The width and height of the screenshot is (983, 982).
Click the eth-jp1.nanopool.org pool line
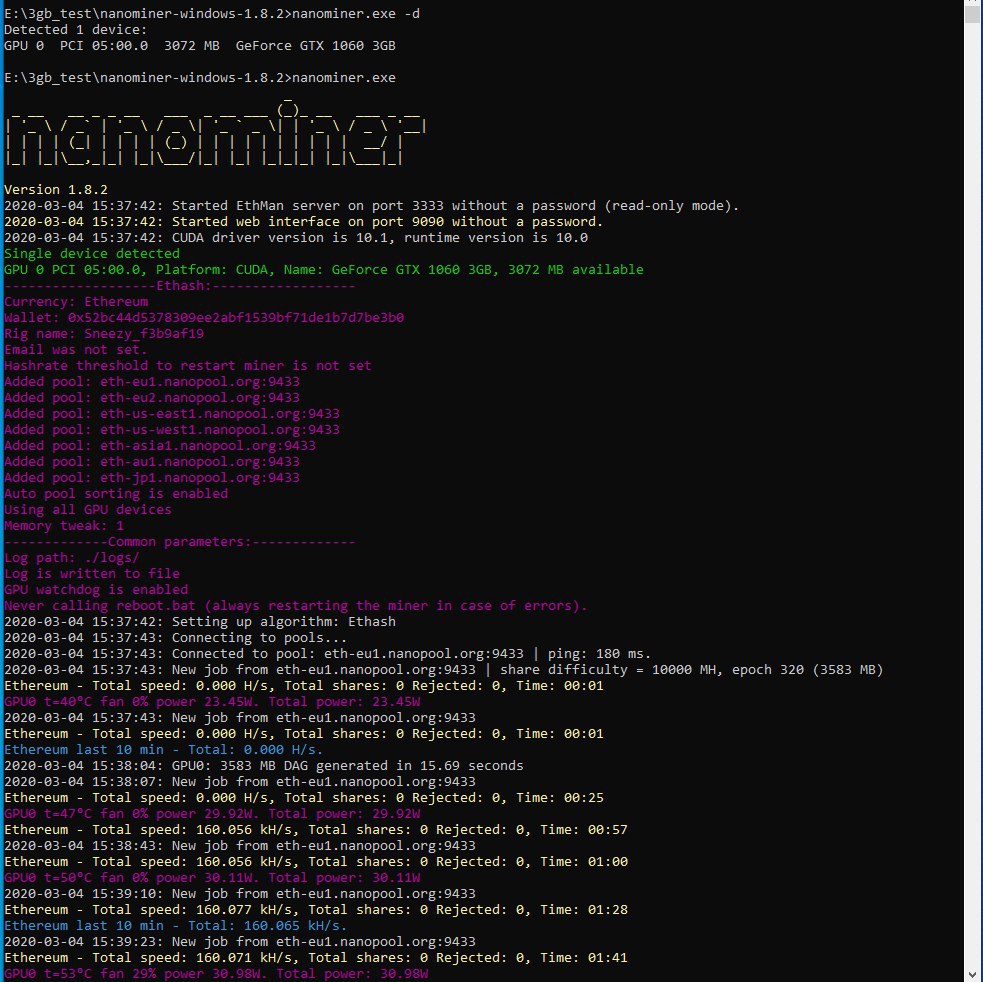coord(152,477)
